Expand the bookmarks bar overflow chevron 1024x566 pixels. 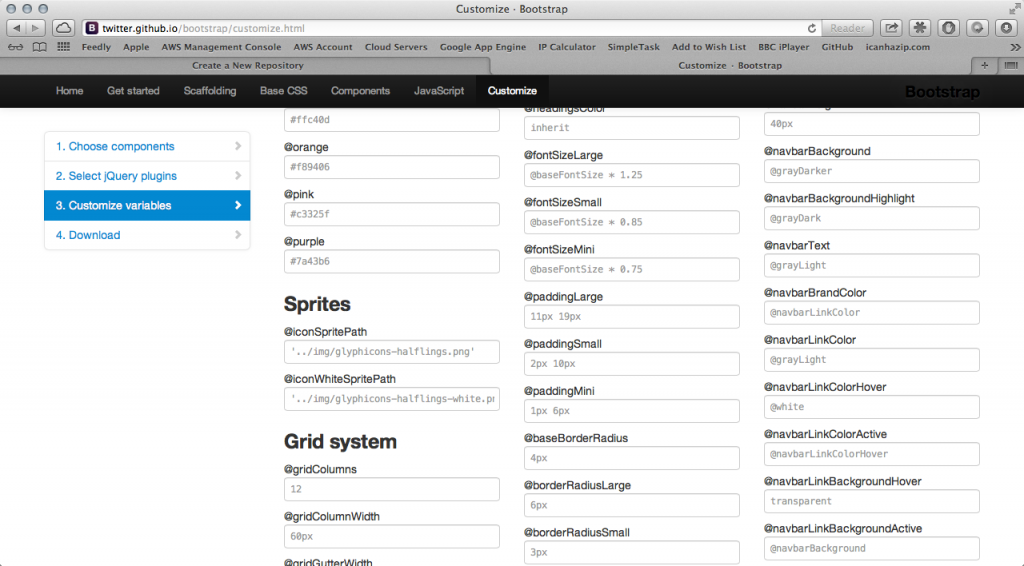[x=1015, y=47]
